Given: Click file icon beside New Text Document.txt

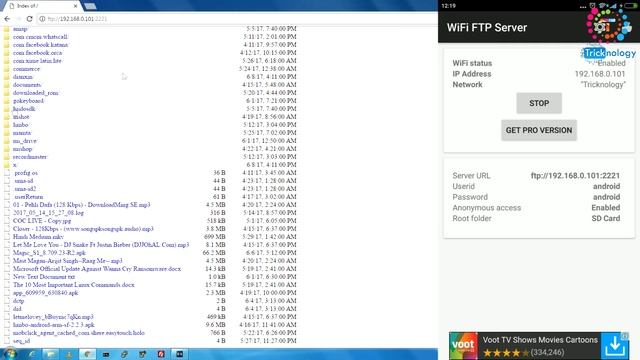Looking at the screenshot, I should pyautogui.click(x=7, y=277).
